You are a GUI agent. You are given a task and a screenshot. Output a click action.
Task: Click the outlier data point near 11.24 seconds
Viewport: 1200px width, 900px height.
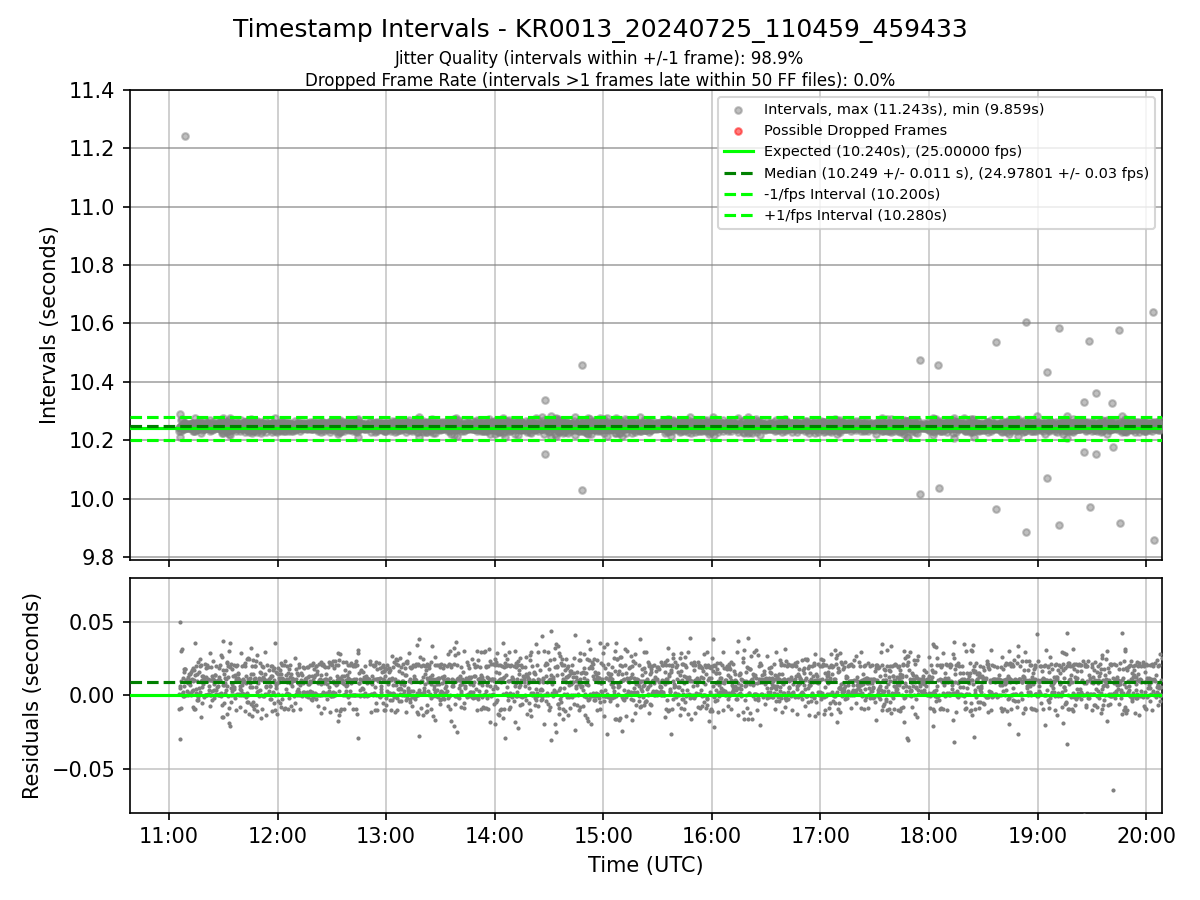click(x=185, y=136)
